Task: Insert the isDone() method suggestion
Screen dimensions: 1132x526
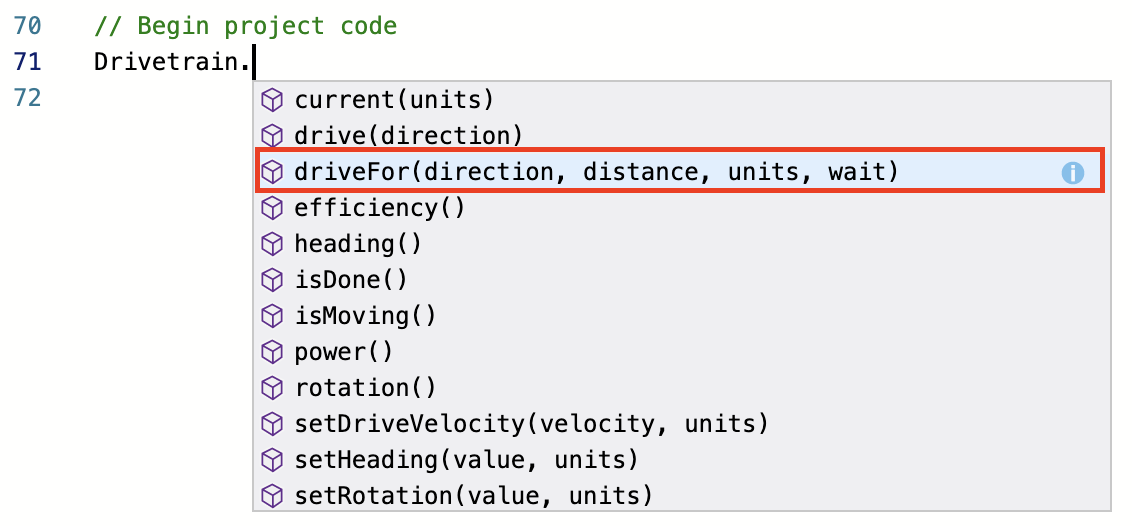Action: [x=351, y=280]
